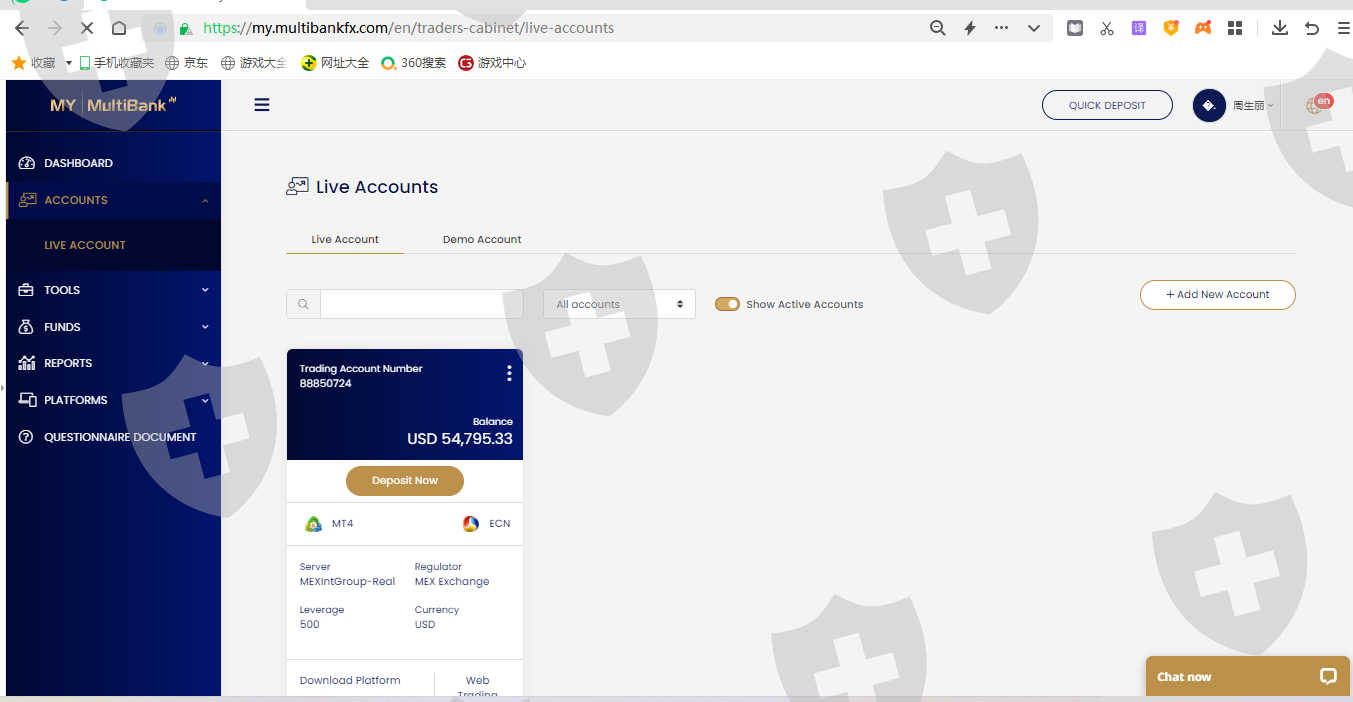The width and height of the screenshot is (1353, 702).
Task: Click the Deposit Now button
Action: (405, 480)
